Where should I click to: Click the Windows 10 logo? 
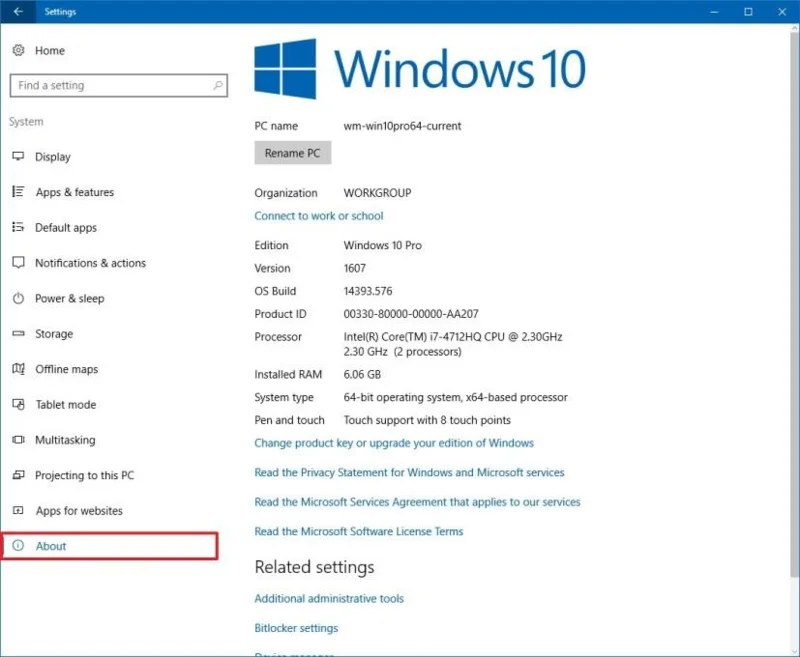tap(285, 68)
